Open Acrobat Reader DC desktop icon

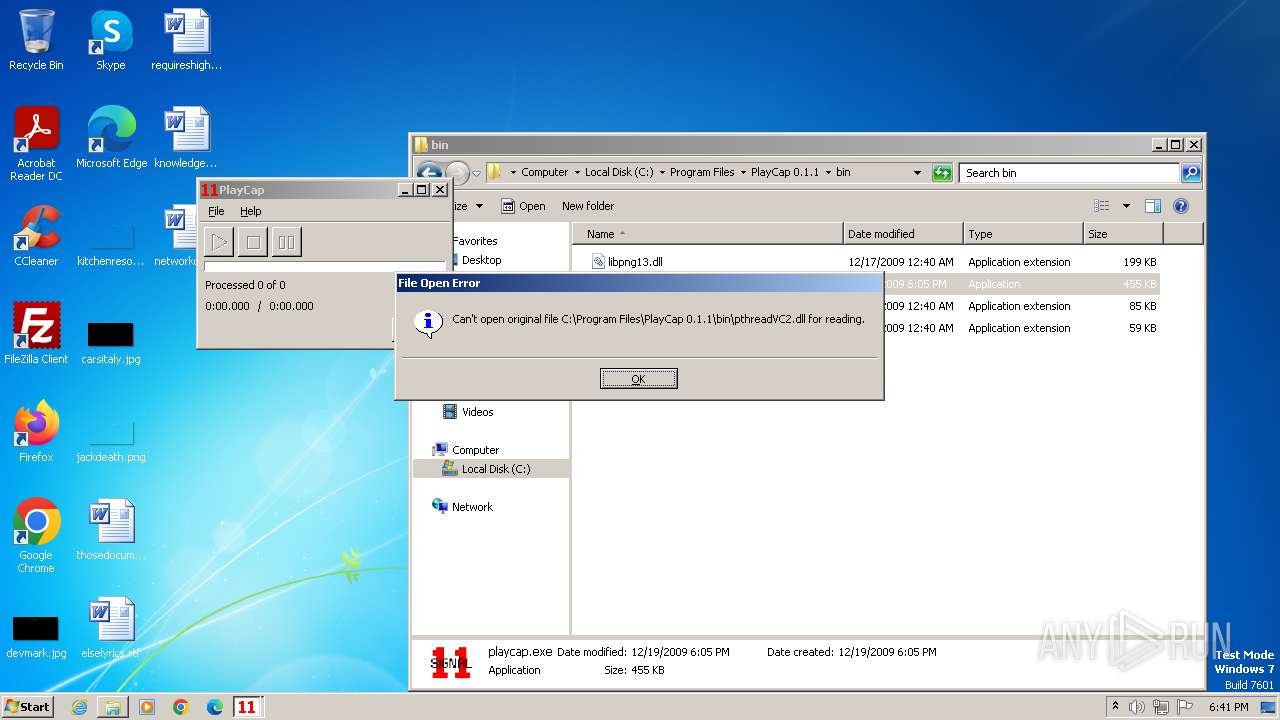pyautogui.click(x=36, y=145)
